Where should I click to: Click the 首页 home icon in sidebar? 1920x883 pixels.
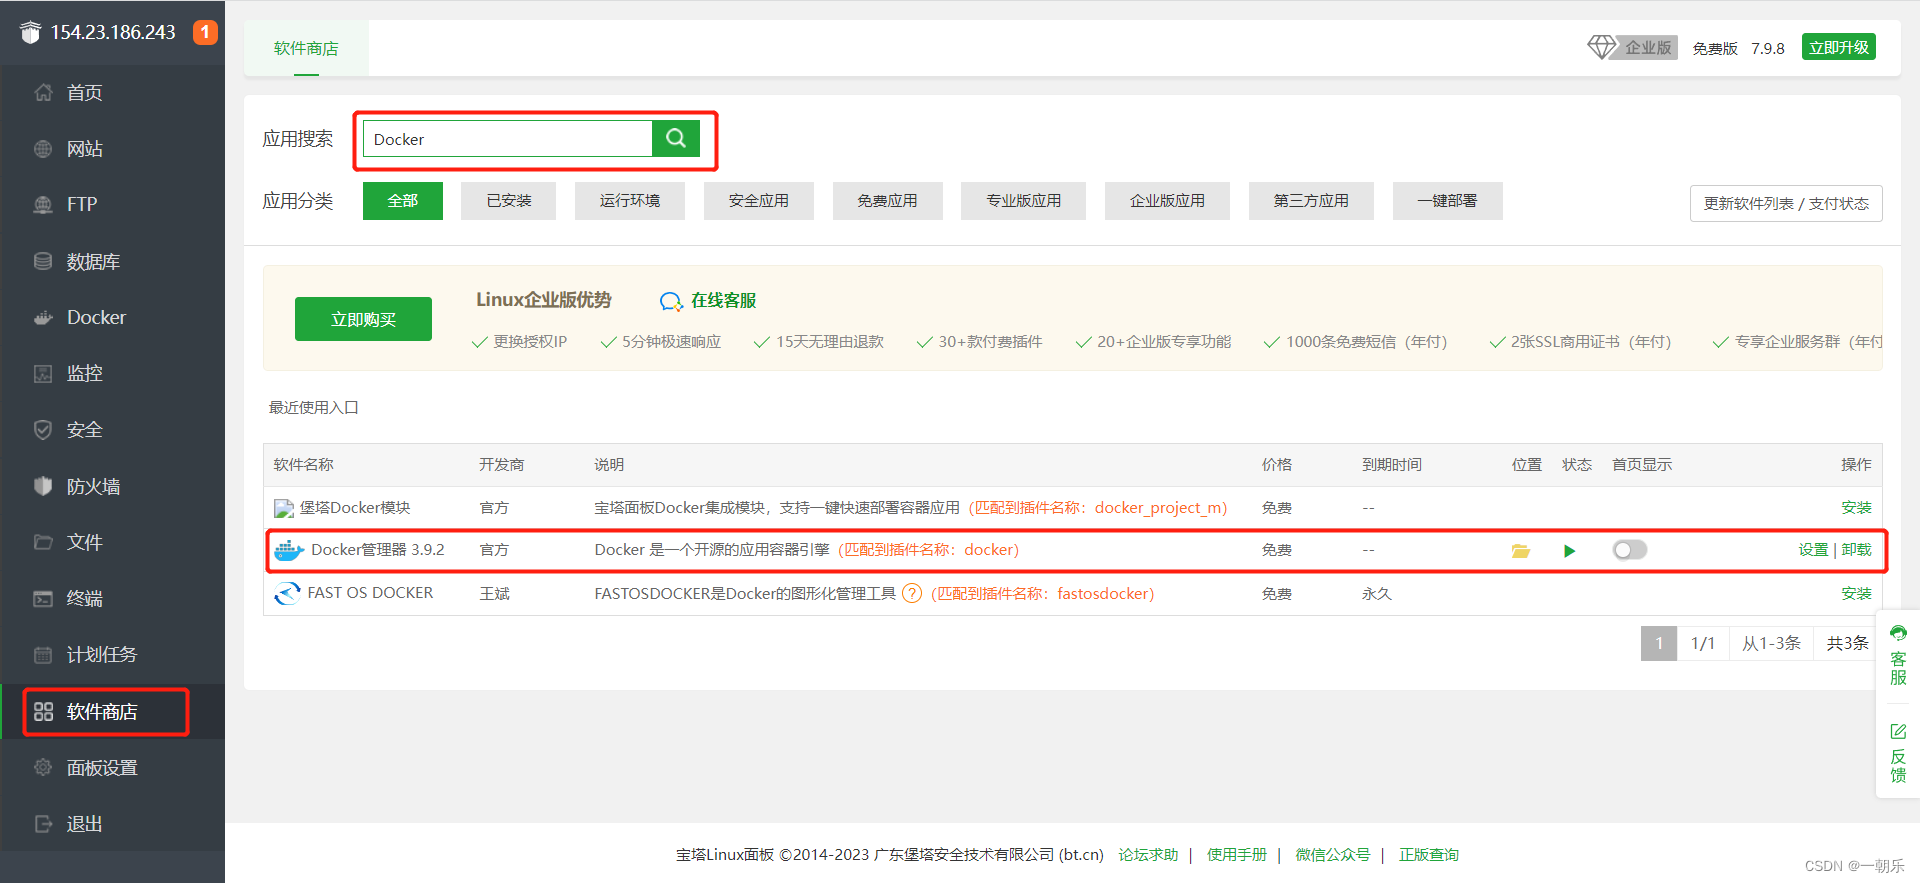pos(43,93)
